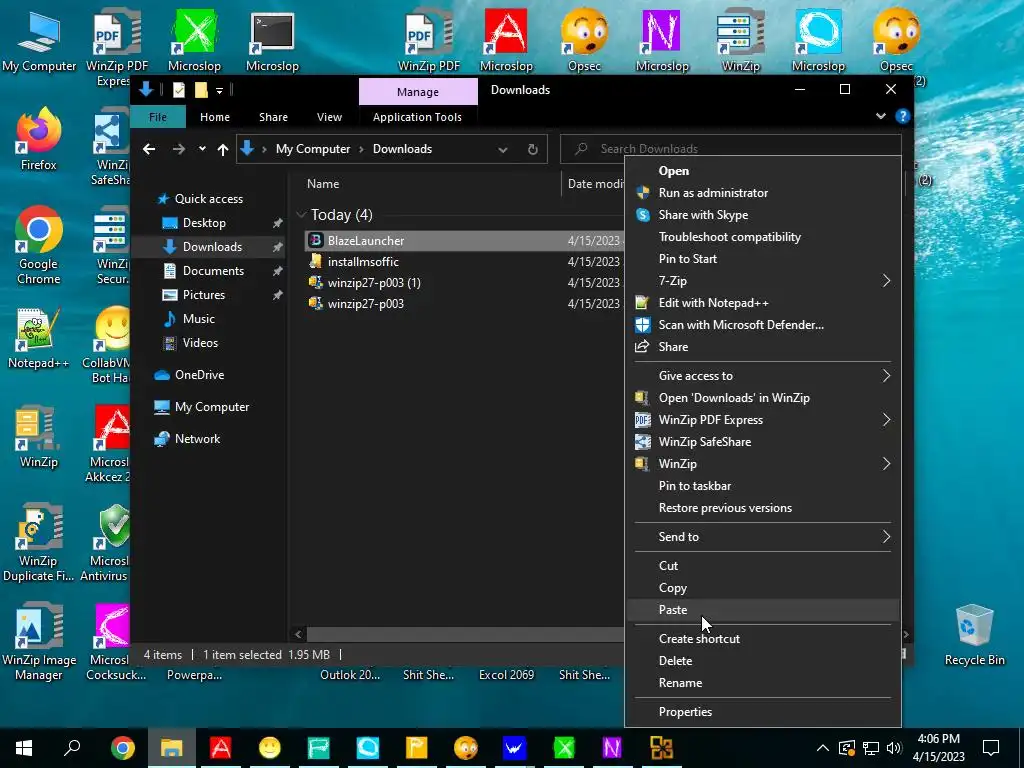Select Pictures in Quick access
This screenshot has width=1024, height=768.
pos(204,295)
